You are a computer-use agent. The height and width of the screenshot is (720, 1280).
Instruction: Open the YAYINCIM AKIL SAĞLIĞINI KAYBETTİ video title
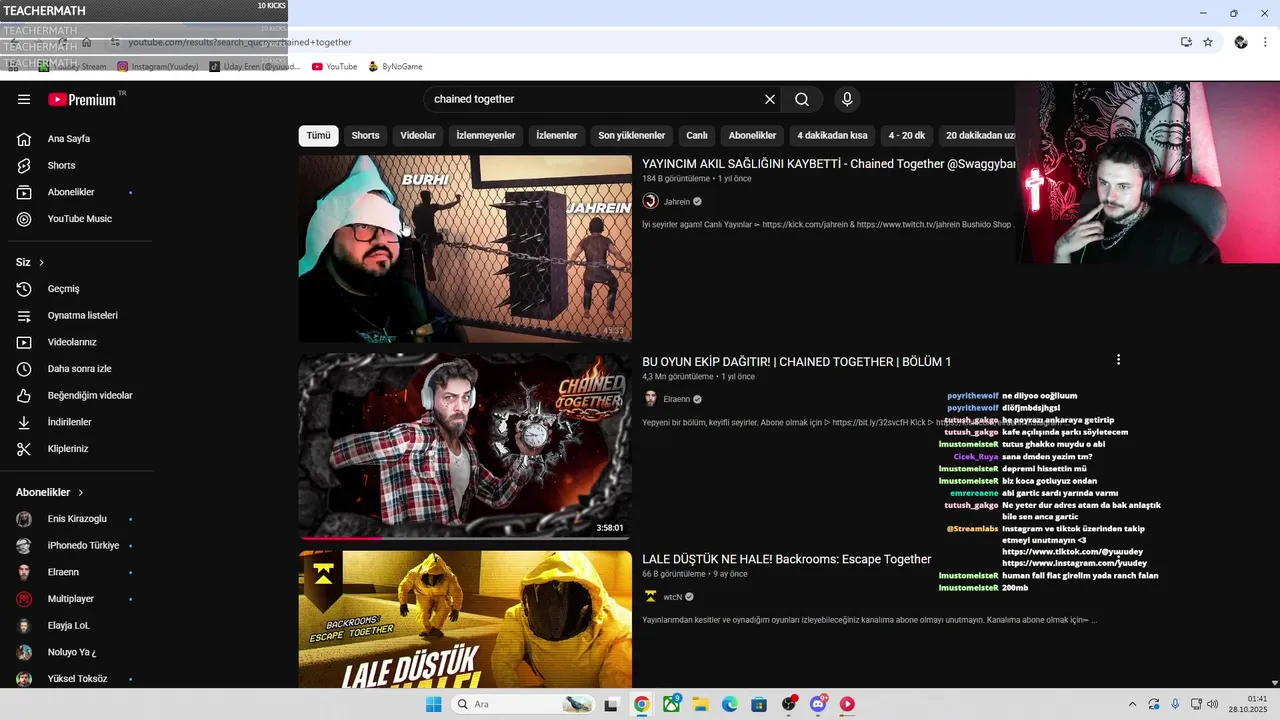(828, 164)
